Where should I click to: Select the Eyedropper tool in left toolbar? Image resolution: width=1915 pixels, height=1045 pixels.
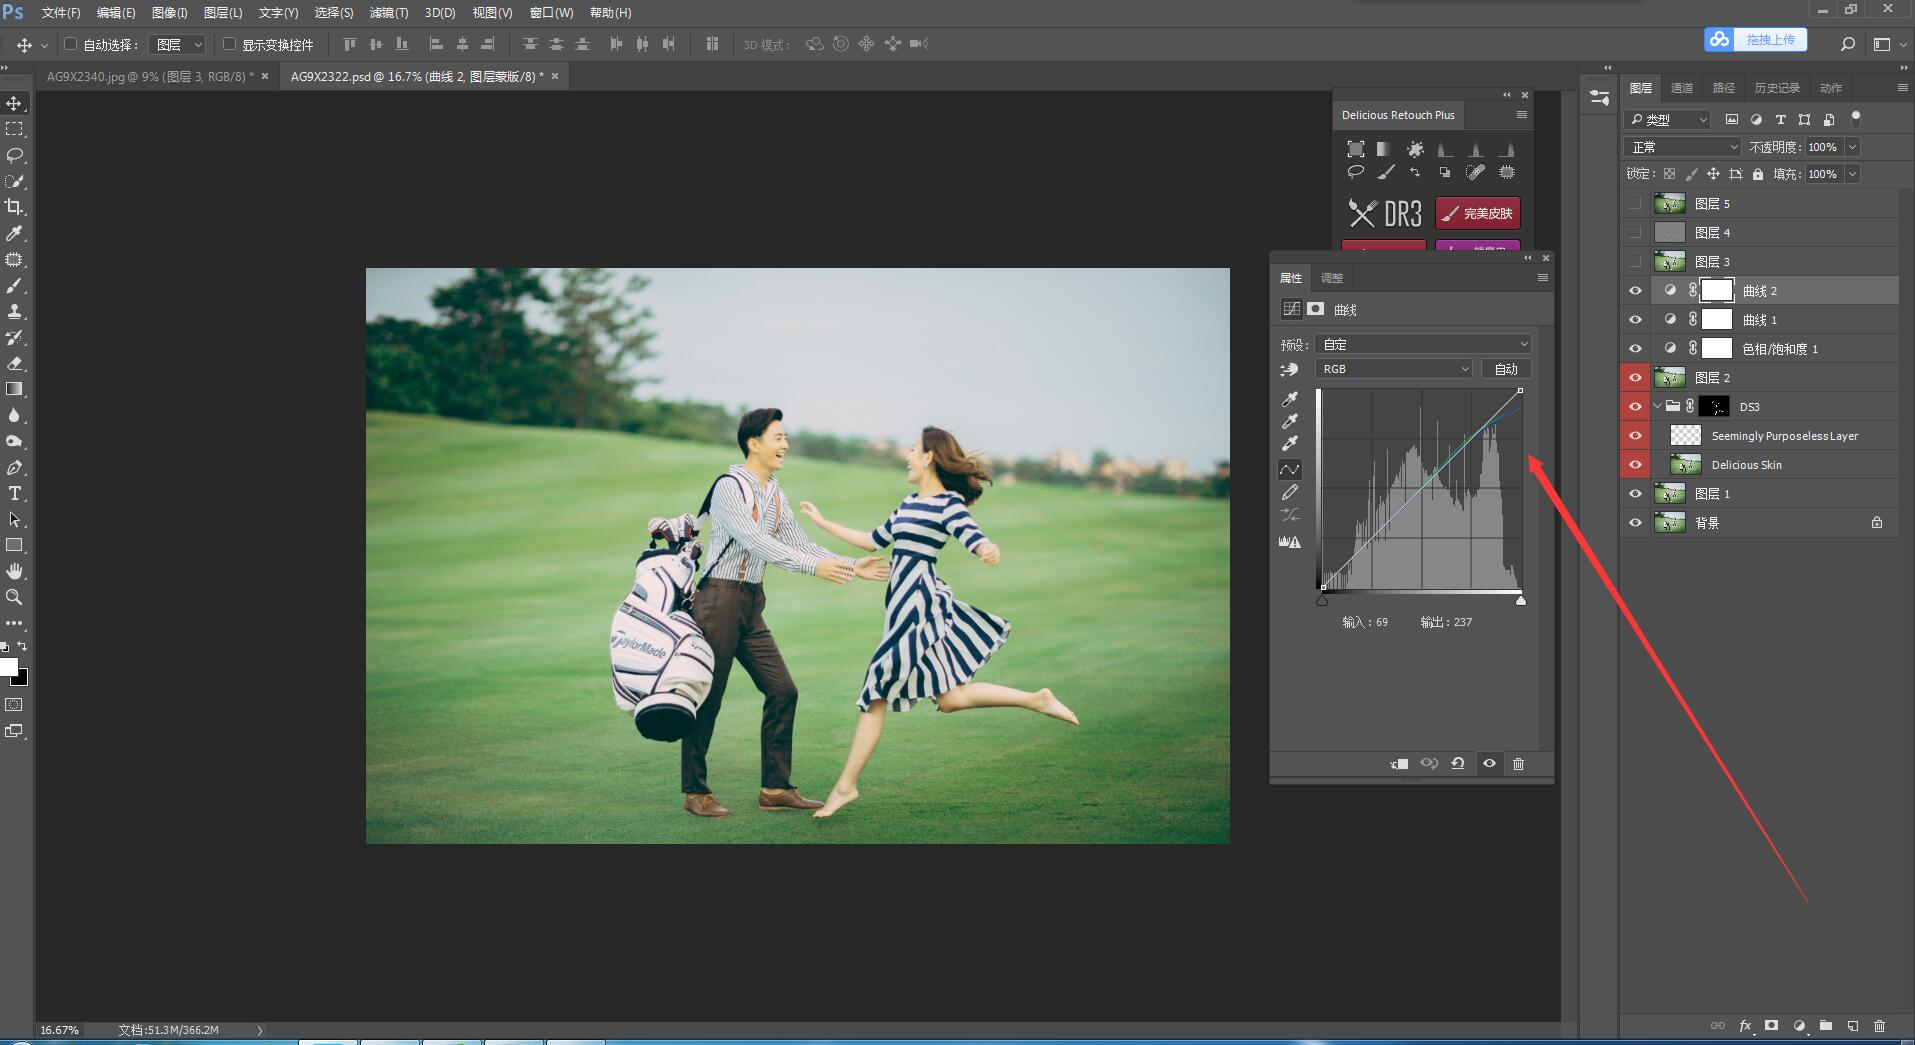pyautogui.click(x=14, y=233)
